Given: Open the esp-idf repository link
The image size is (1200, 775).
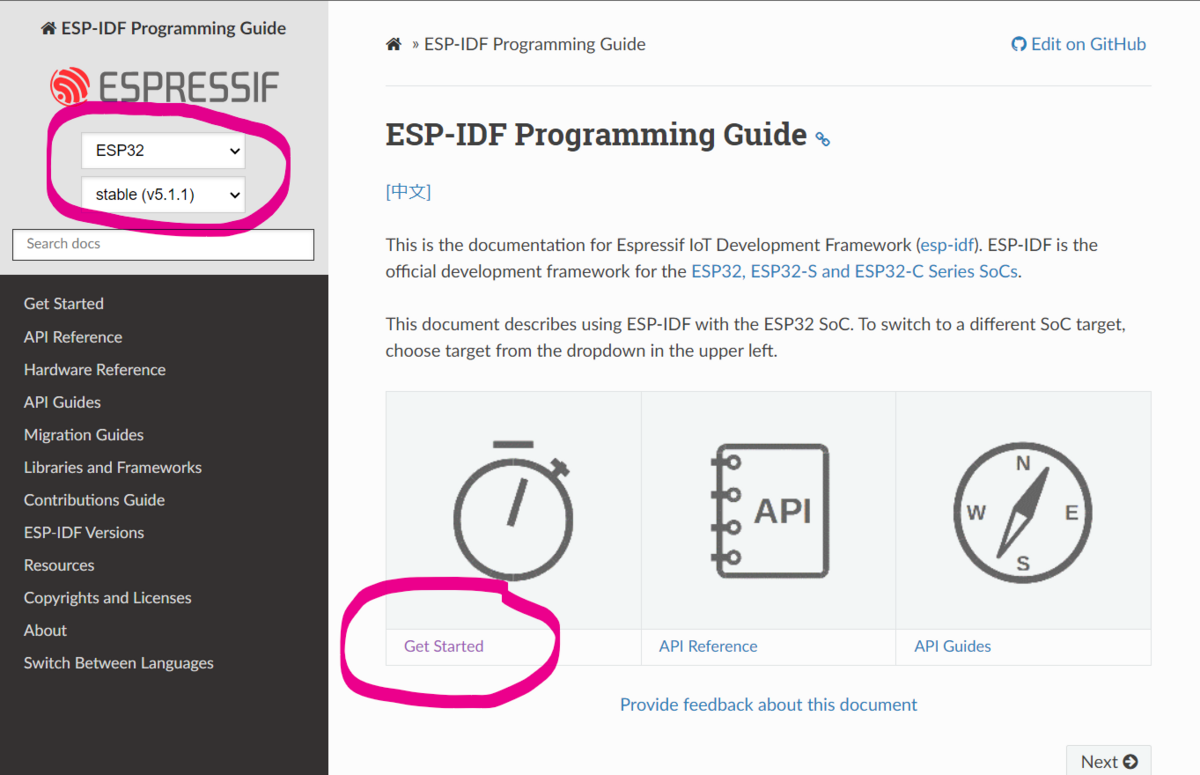Looking at the screenshot, I should click(x=946, y=245).
